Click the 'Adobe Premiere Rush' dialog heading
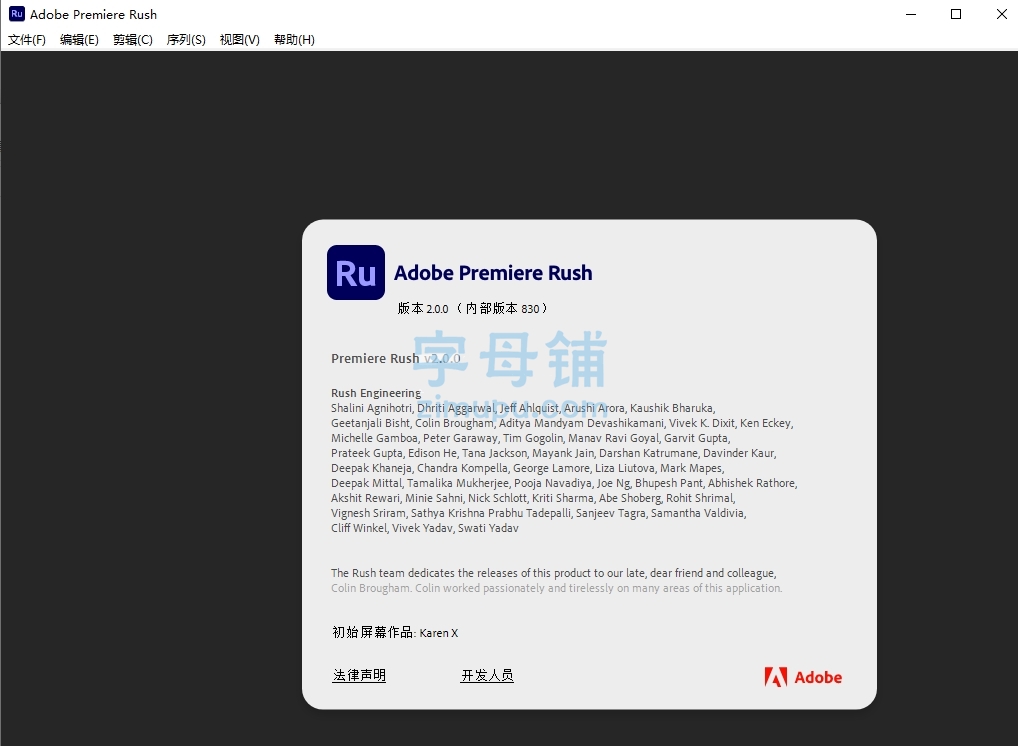The height and width of the screenshot is (746, 1018). pos(493,273)
